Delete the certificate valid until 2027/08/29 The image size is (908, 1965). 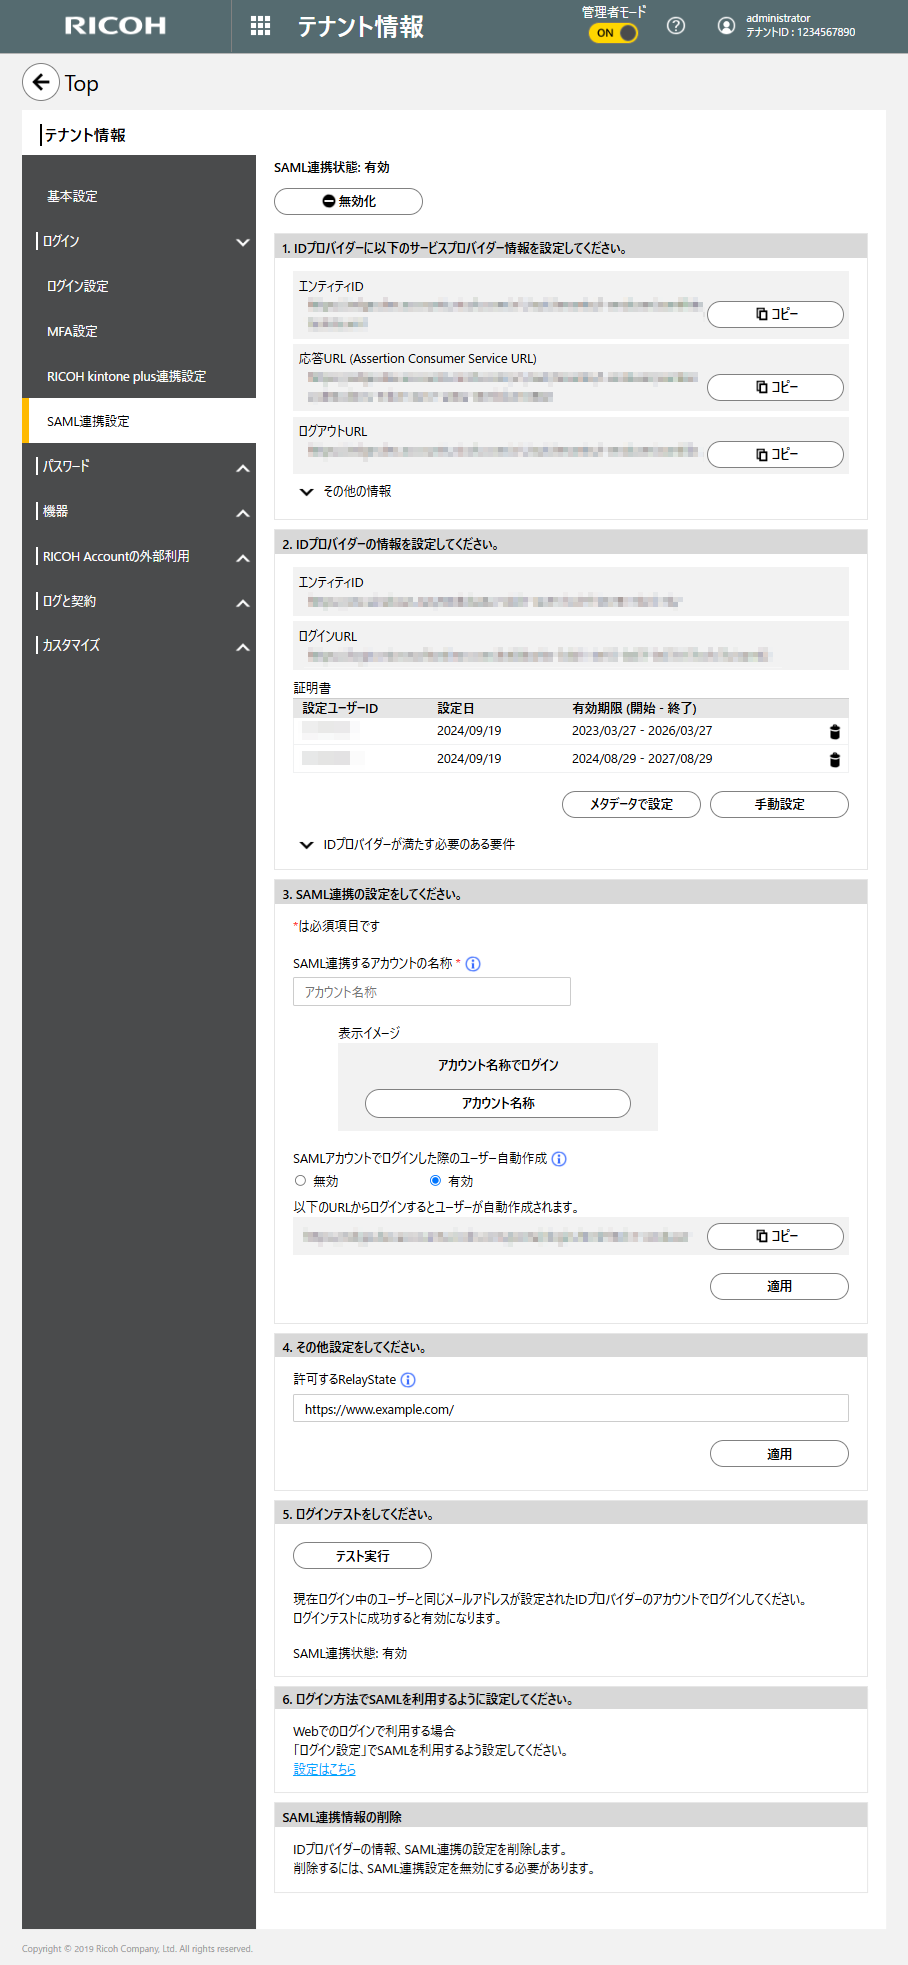click(835, 759)
